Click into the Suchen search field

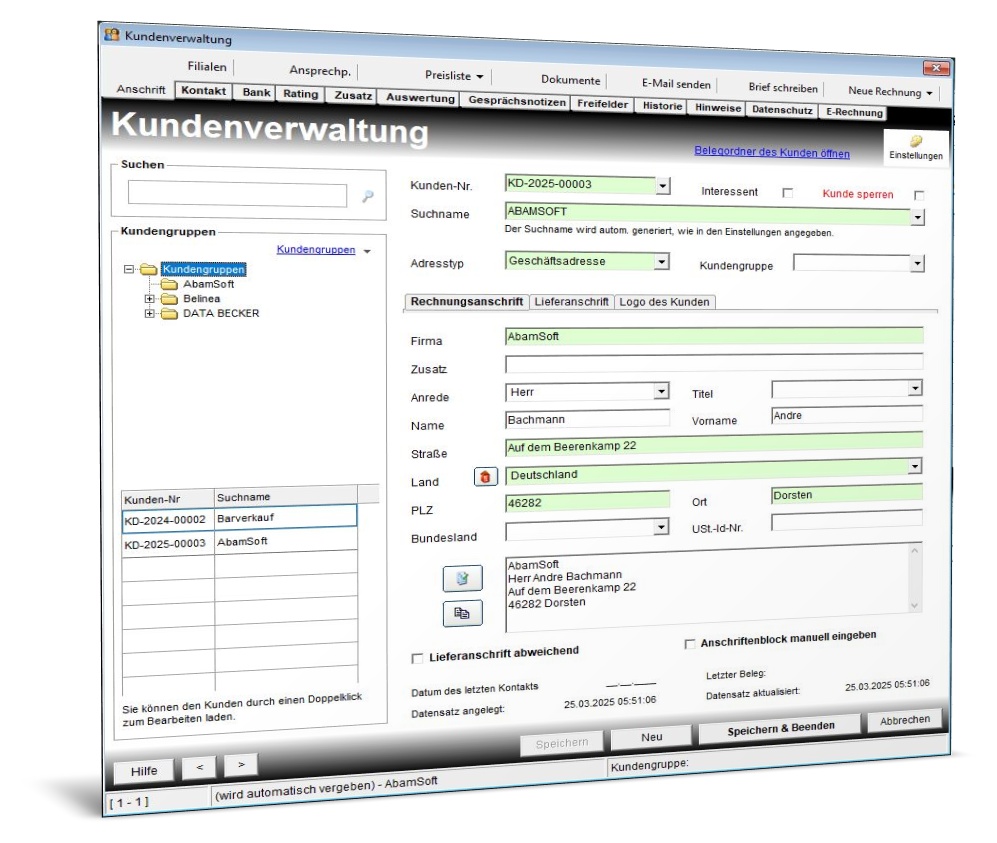pos(237,194)
